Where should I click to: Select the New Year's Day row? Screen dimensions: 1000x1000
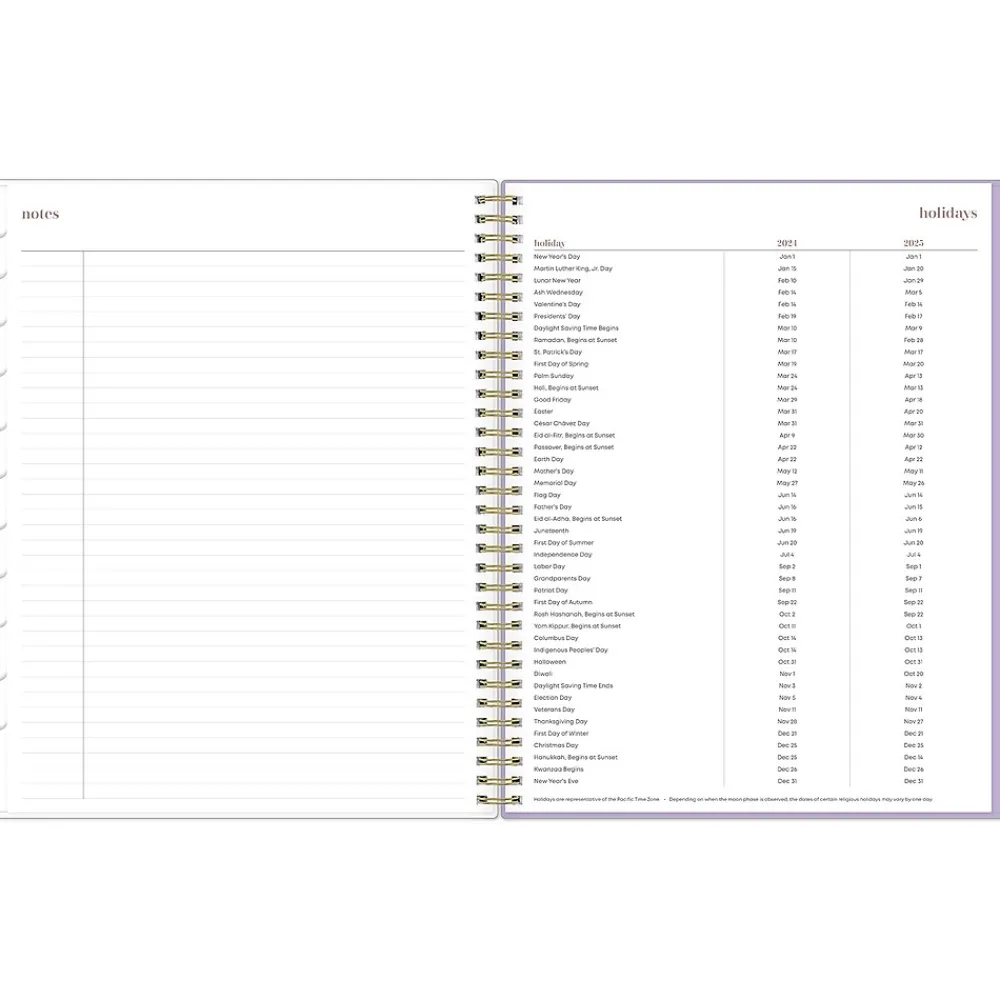557,257
